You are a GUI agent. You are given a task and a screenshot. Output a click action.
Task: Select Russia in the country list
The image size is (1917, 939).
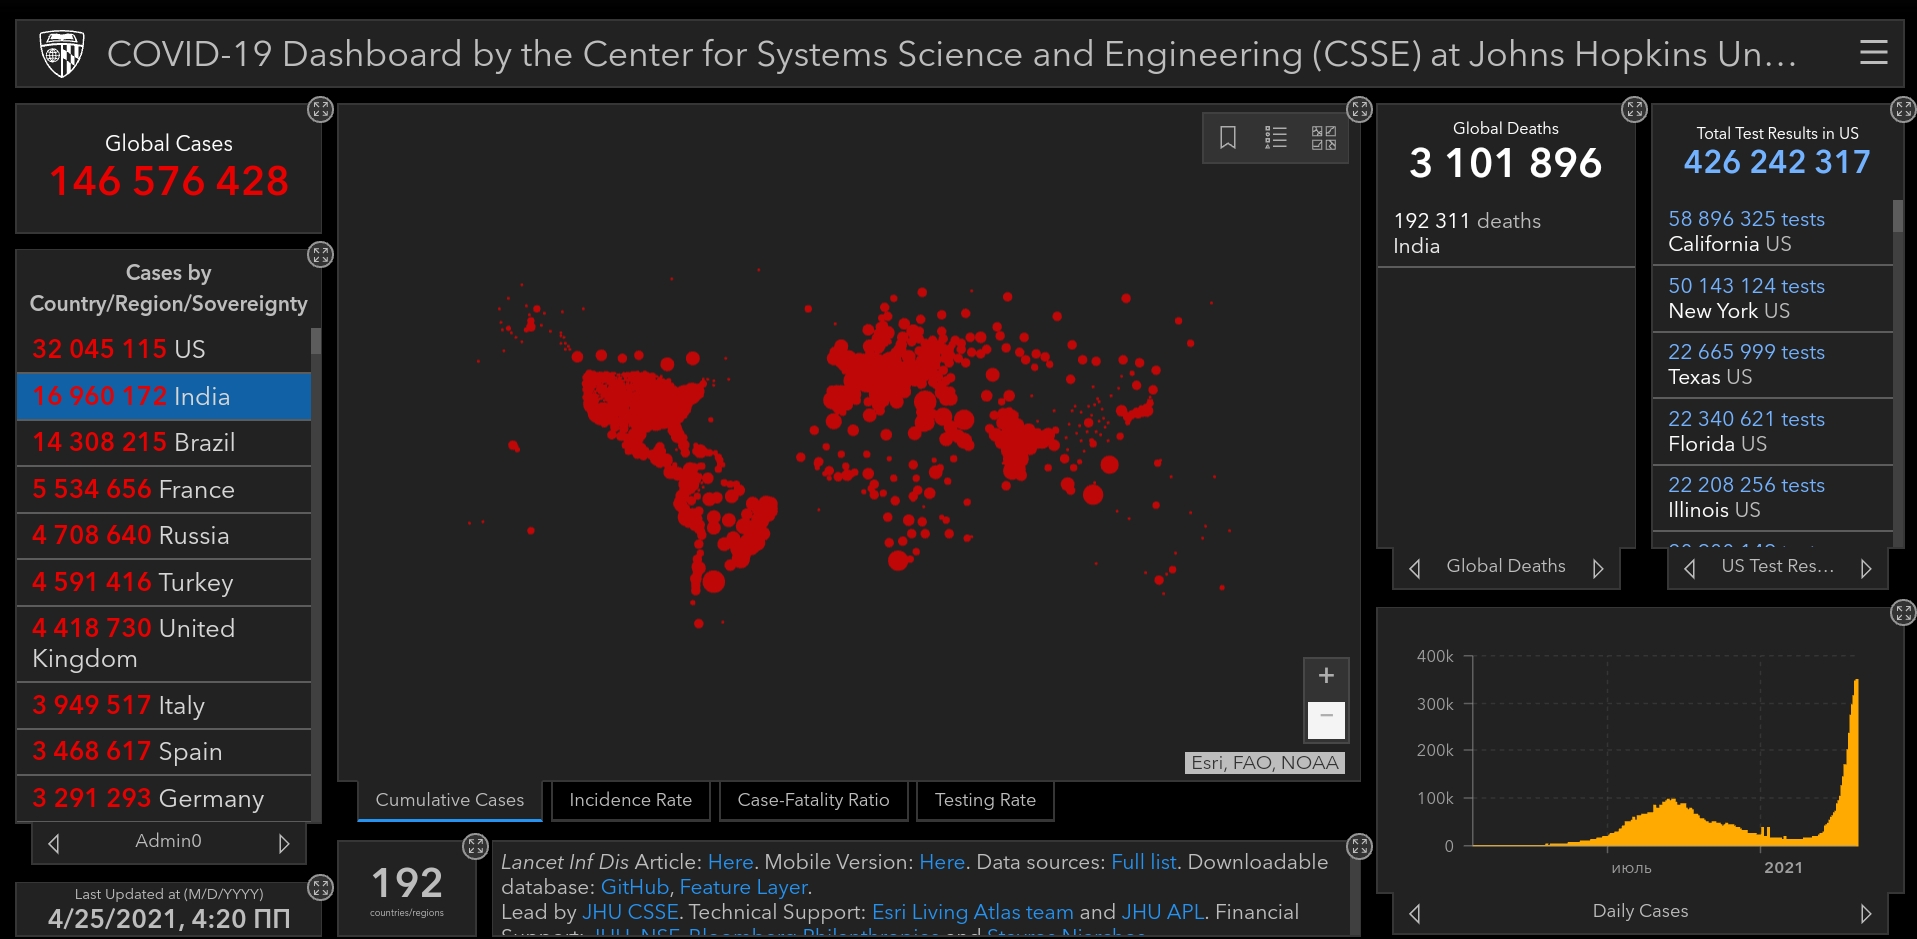(164, 535)
